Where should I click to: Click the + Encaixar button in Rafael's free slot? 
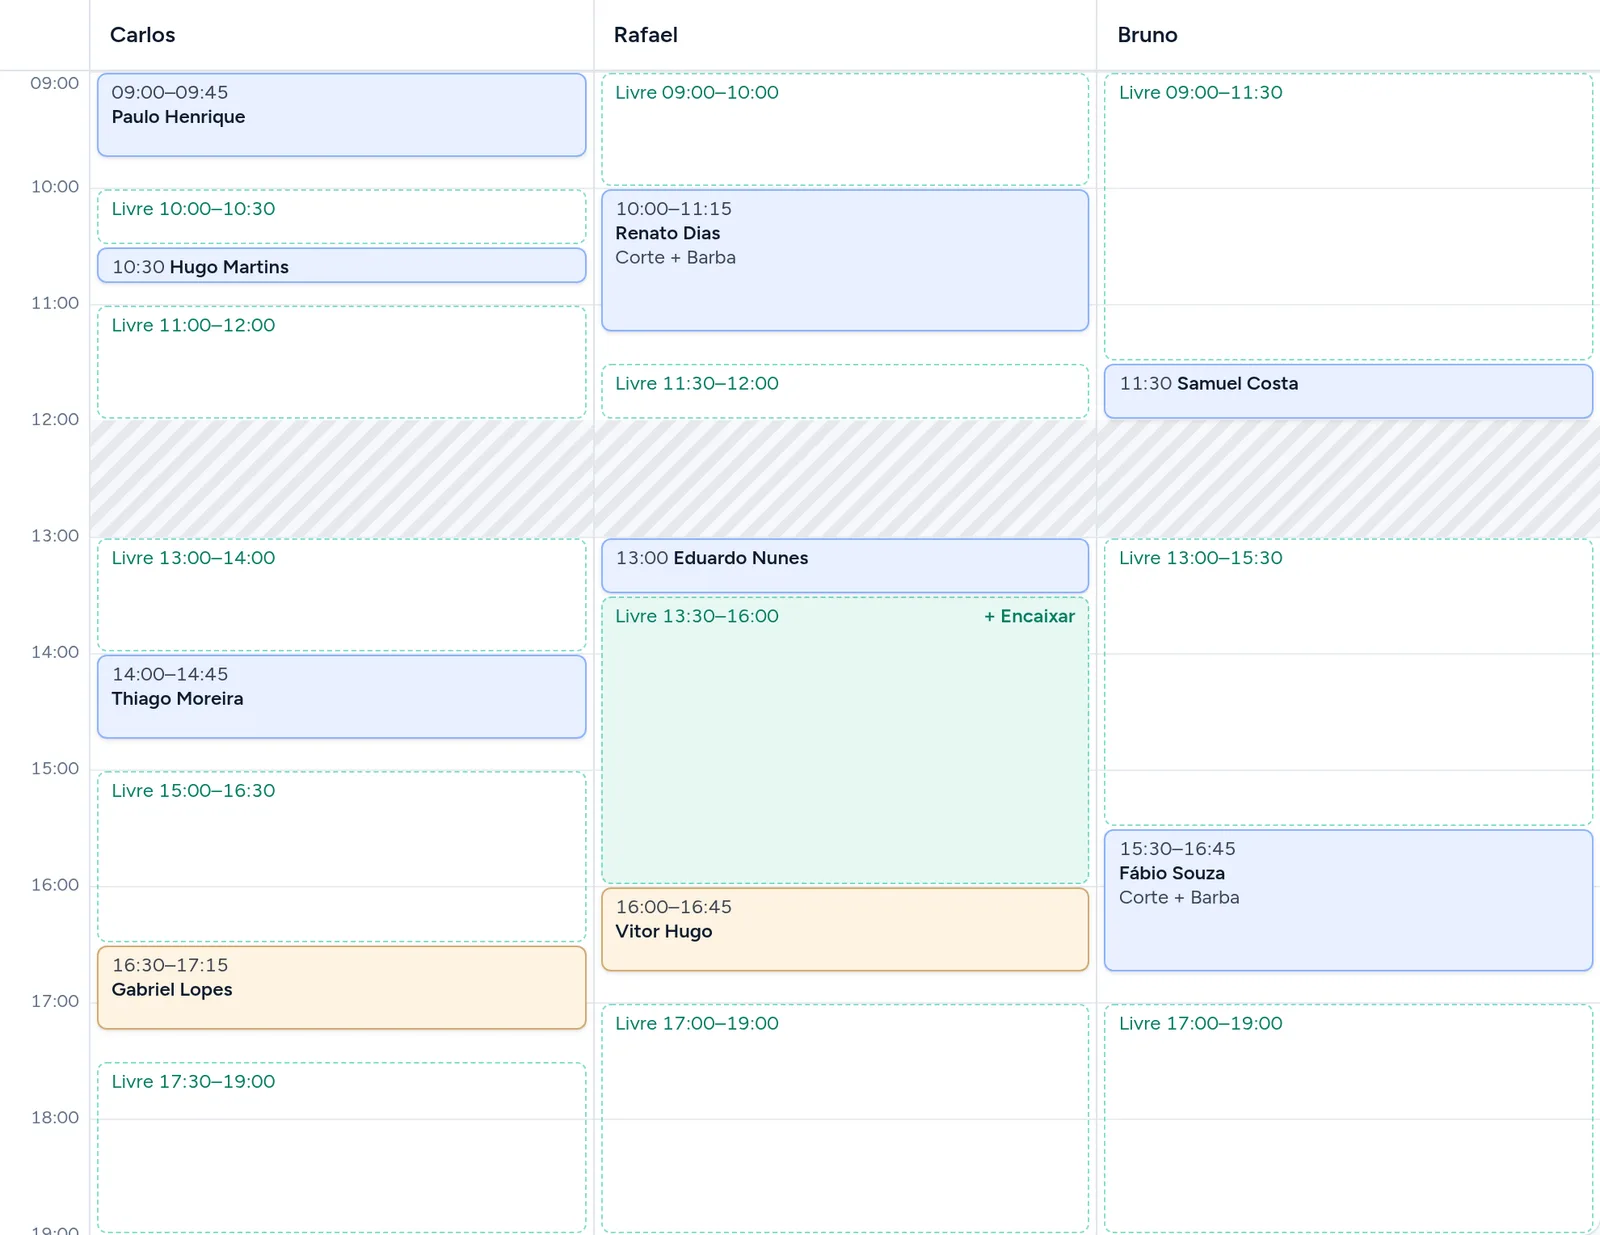pos(1029,616)
